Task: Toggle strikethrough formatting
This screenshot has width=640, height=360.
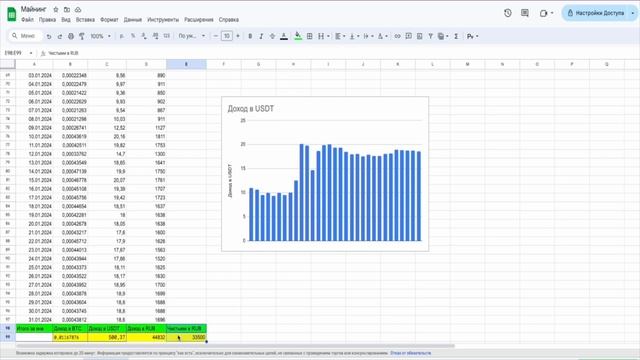Action: [x=272, y=36]
